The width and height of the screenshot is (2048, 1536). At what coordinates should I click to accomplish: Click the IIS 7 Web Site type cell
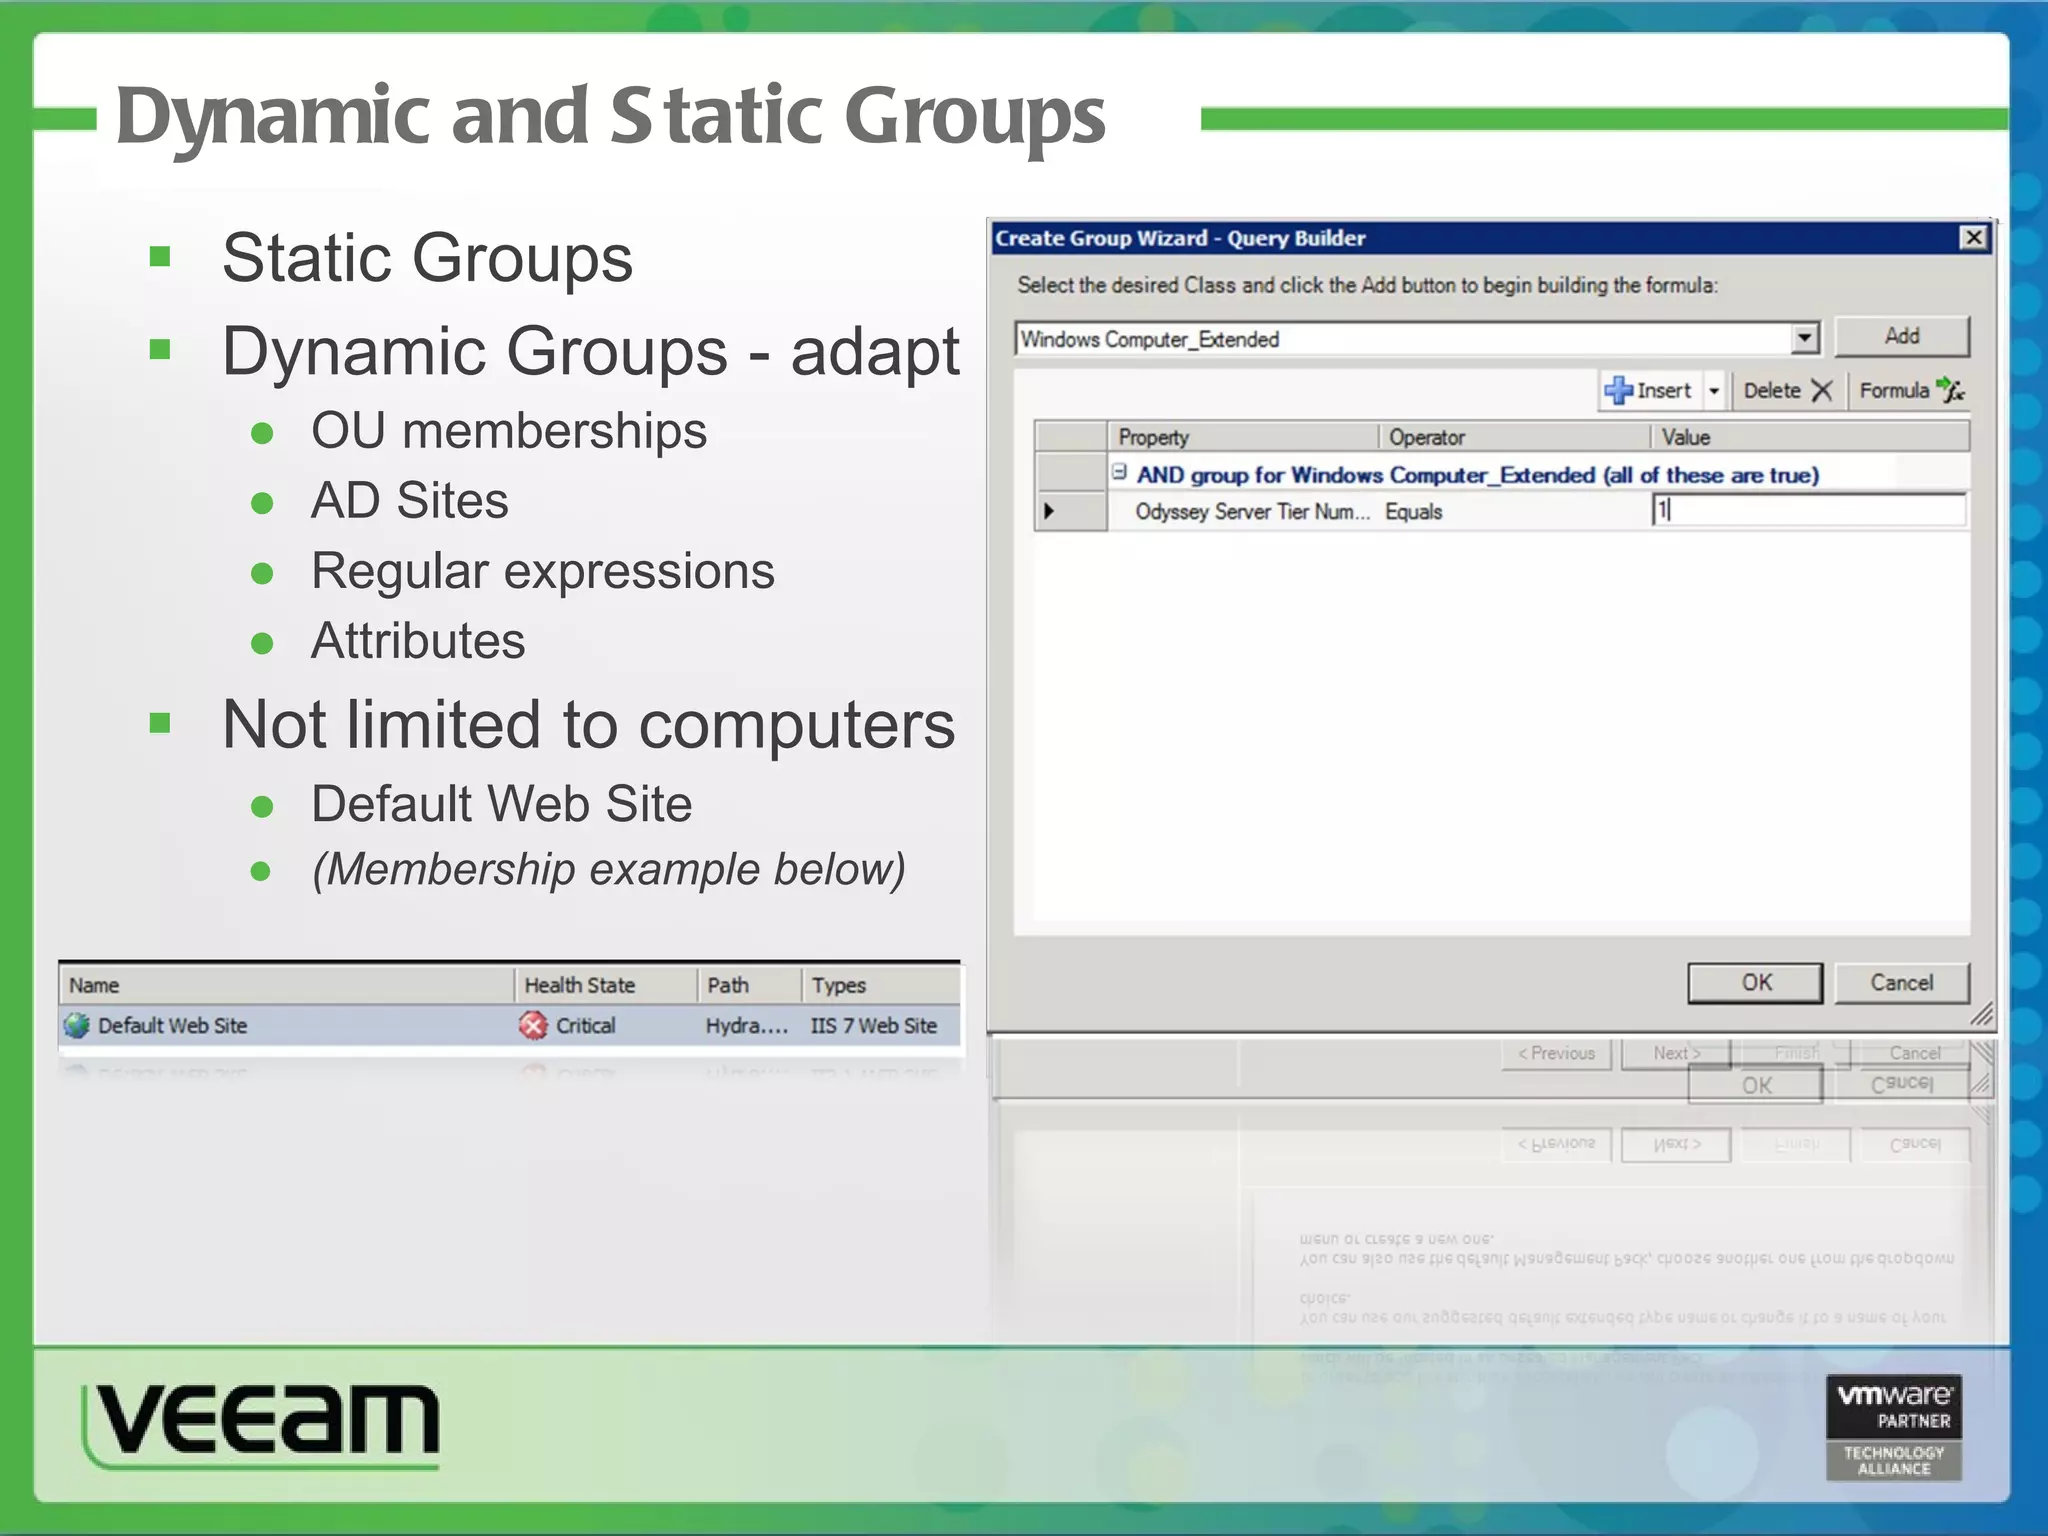coord(873,1025)
